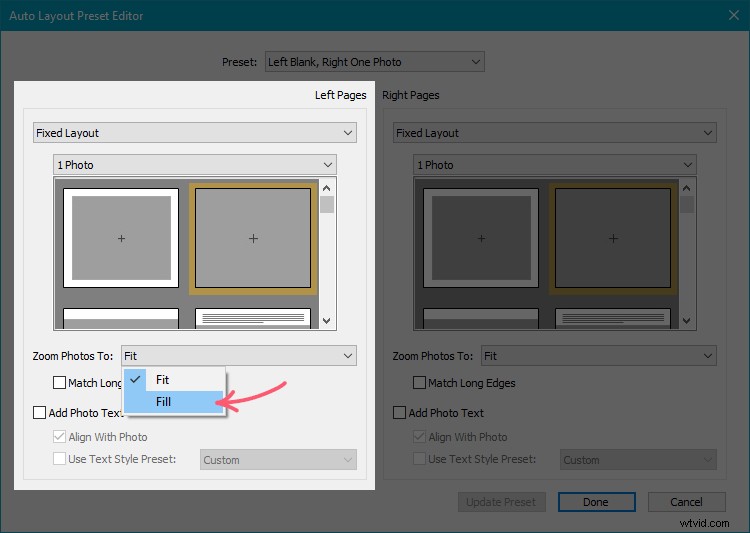Click the Right Pages heading
The width and height of the screenshot is (750, 533).
click(x=410, y=95)
